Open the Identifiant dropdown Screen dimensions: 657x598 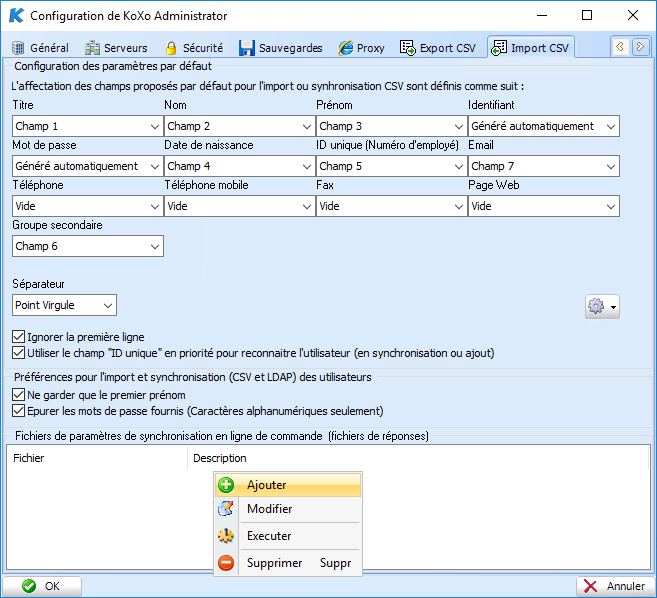click(x=543, y=126)
